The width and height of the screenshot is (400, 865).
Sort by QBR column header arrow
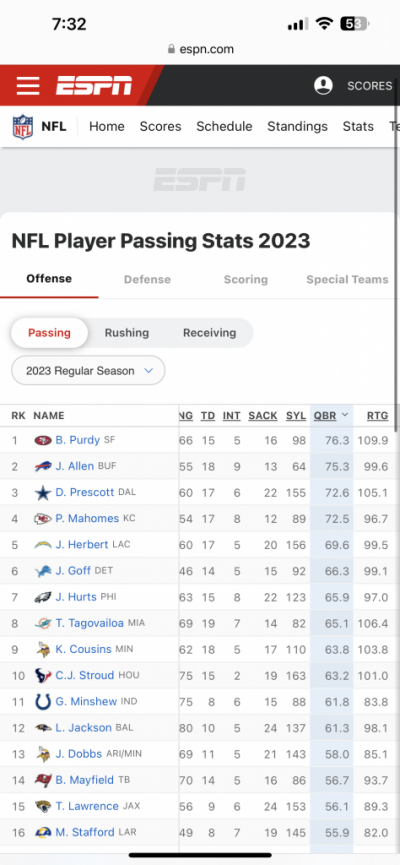345,415
